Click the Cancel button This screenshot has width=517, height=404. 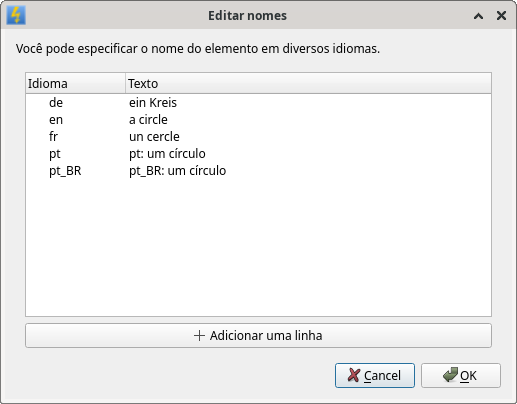375,375
